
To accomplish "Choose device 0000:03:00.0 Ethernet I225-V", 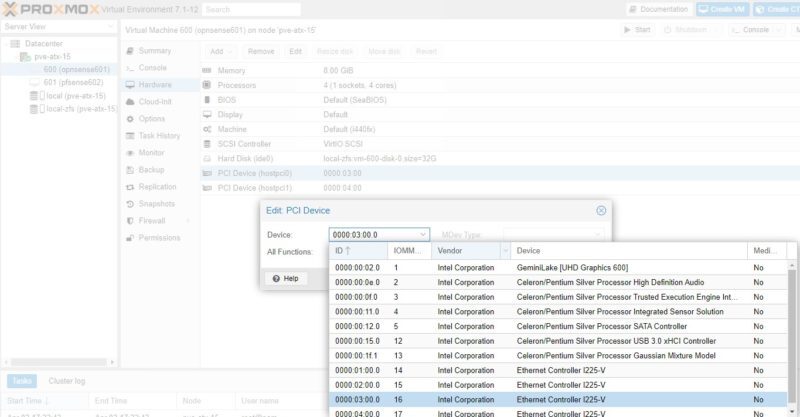I will tap(558, 400).
